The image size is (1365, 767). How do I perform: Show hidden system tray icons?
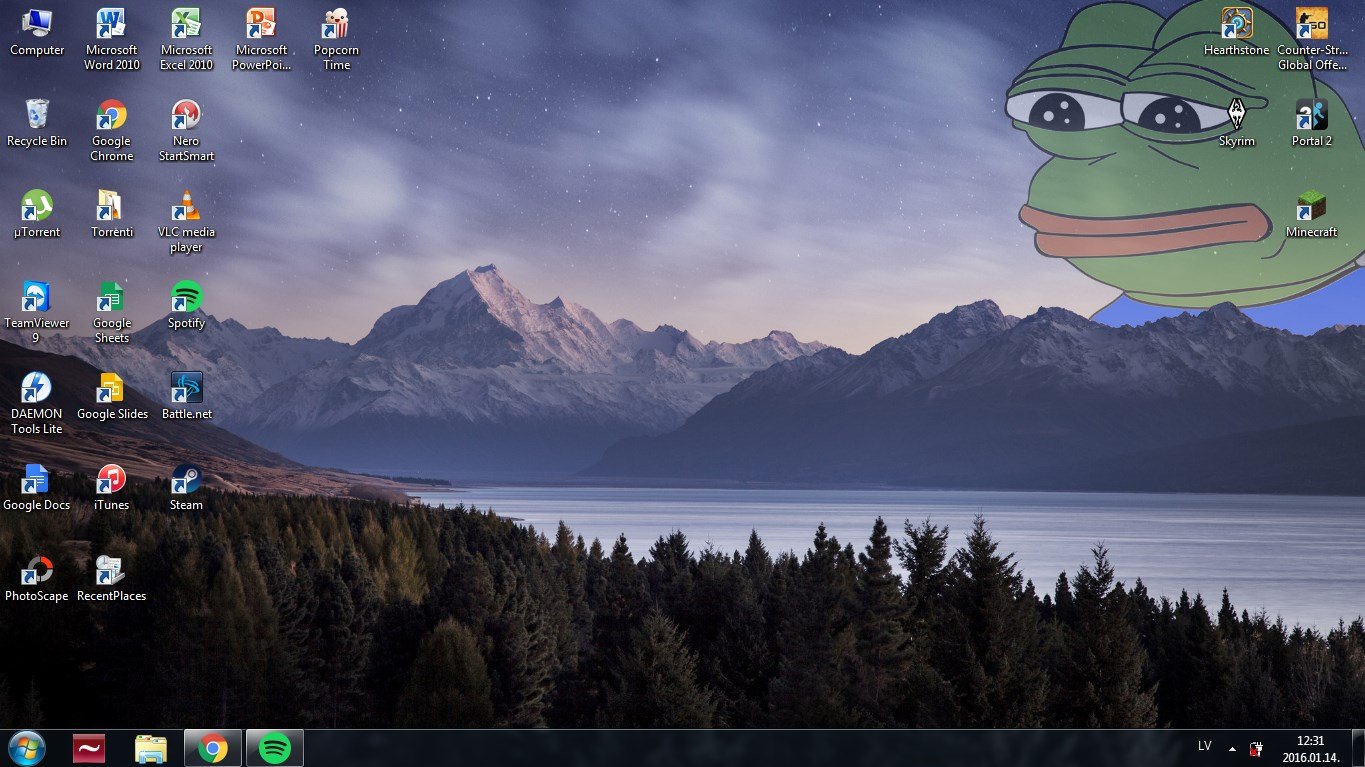point(1232,749)
